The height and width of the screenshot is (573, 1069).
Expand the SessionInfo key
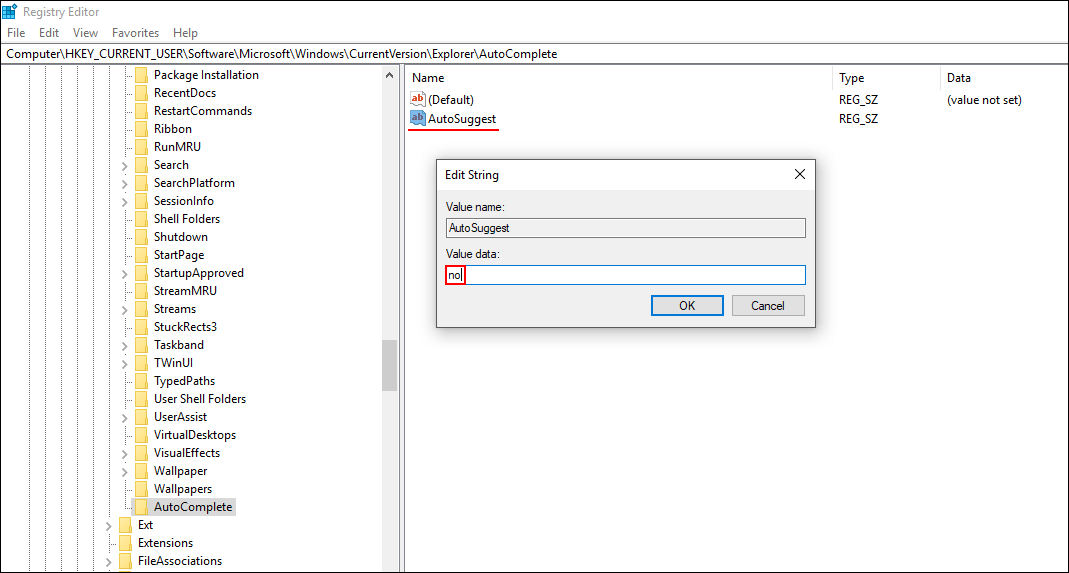click(124, 201)
